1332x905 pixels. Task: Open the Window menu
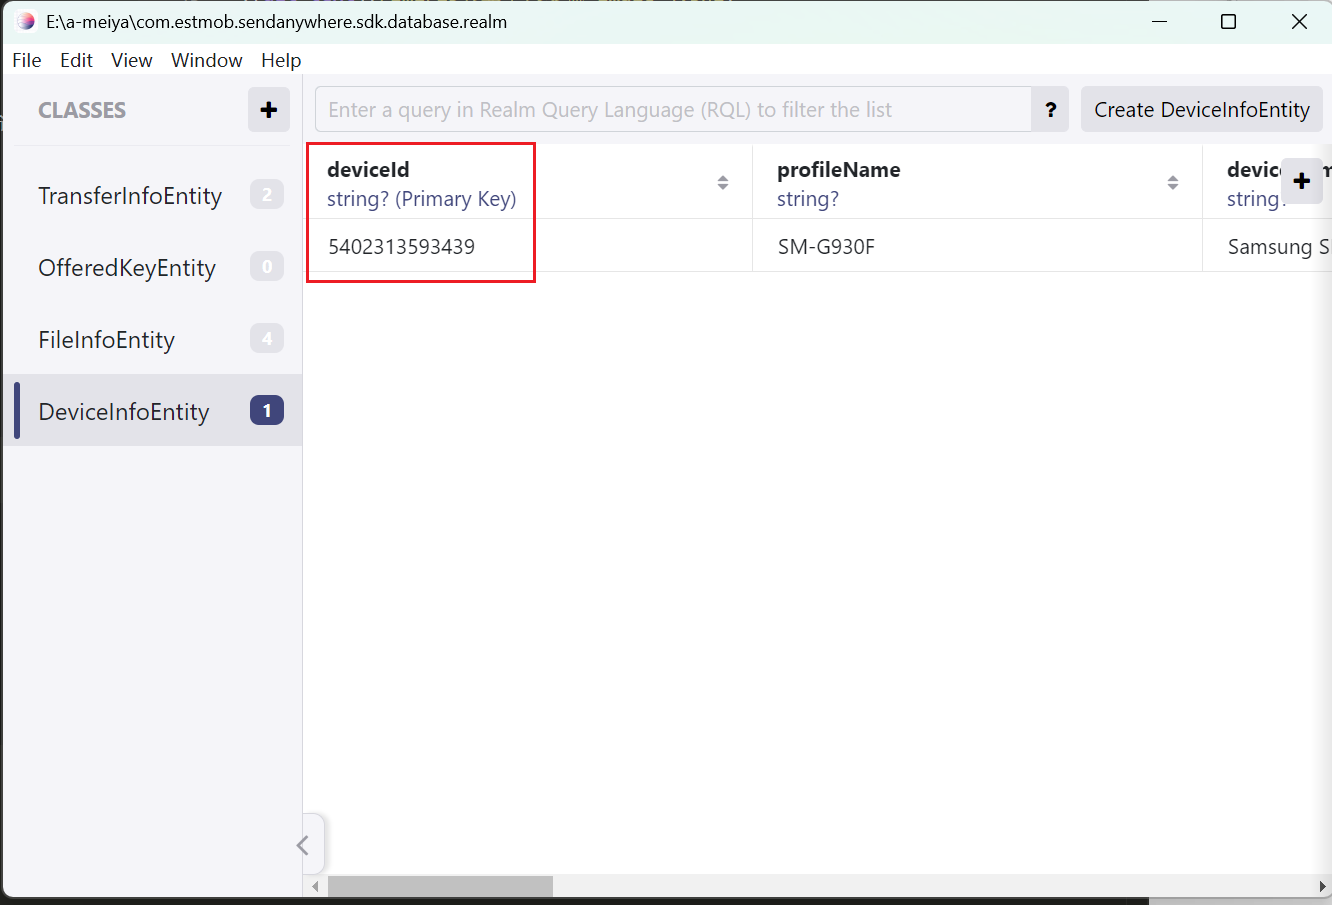tap(206, 60)
